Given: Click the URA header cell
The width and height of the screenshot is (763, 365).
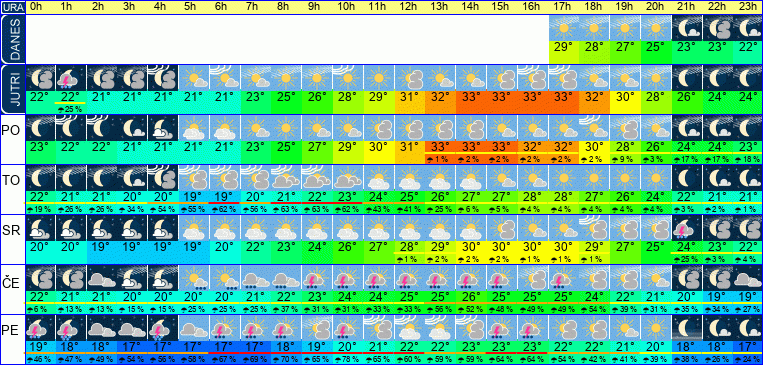Looking at the screenshot, I should (13, 7).
